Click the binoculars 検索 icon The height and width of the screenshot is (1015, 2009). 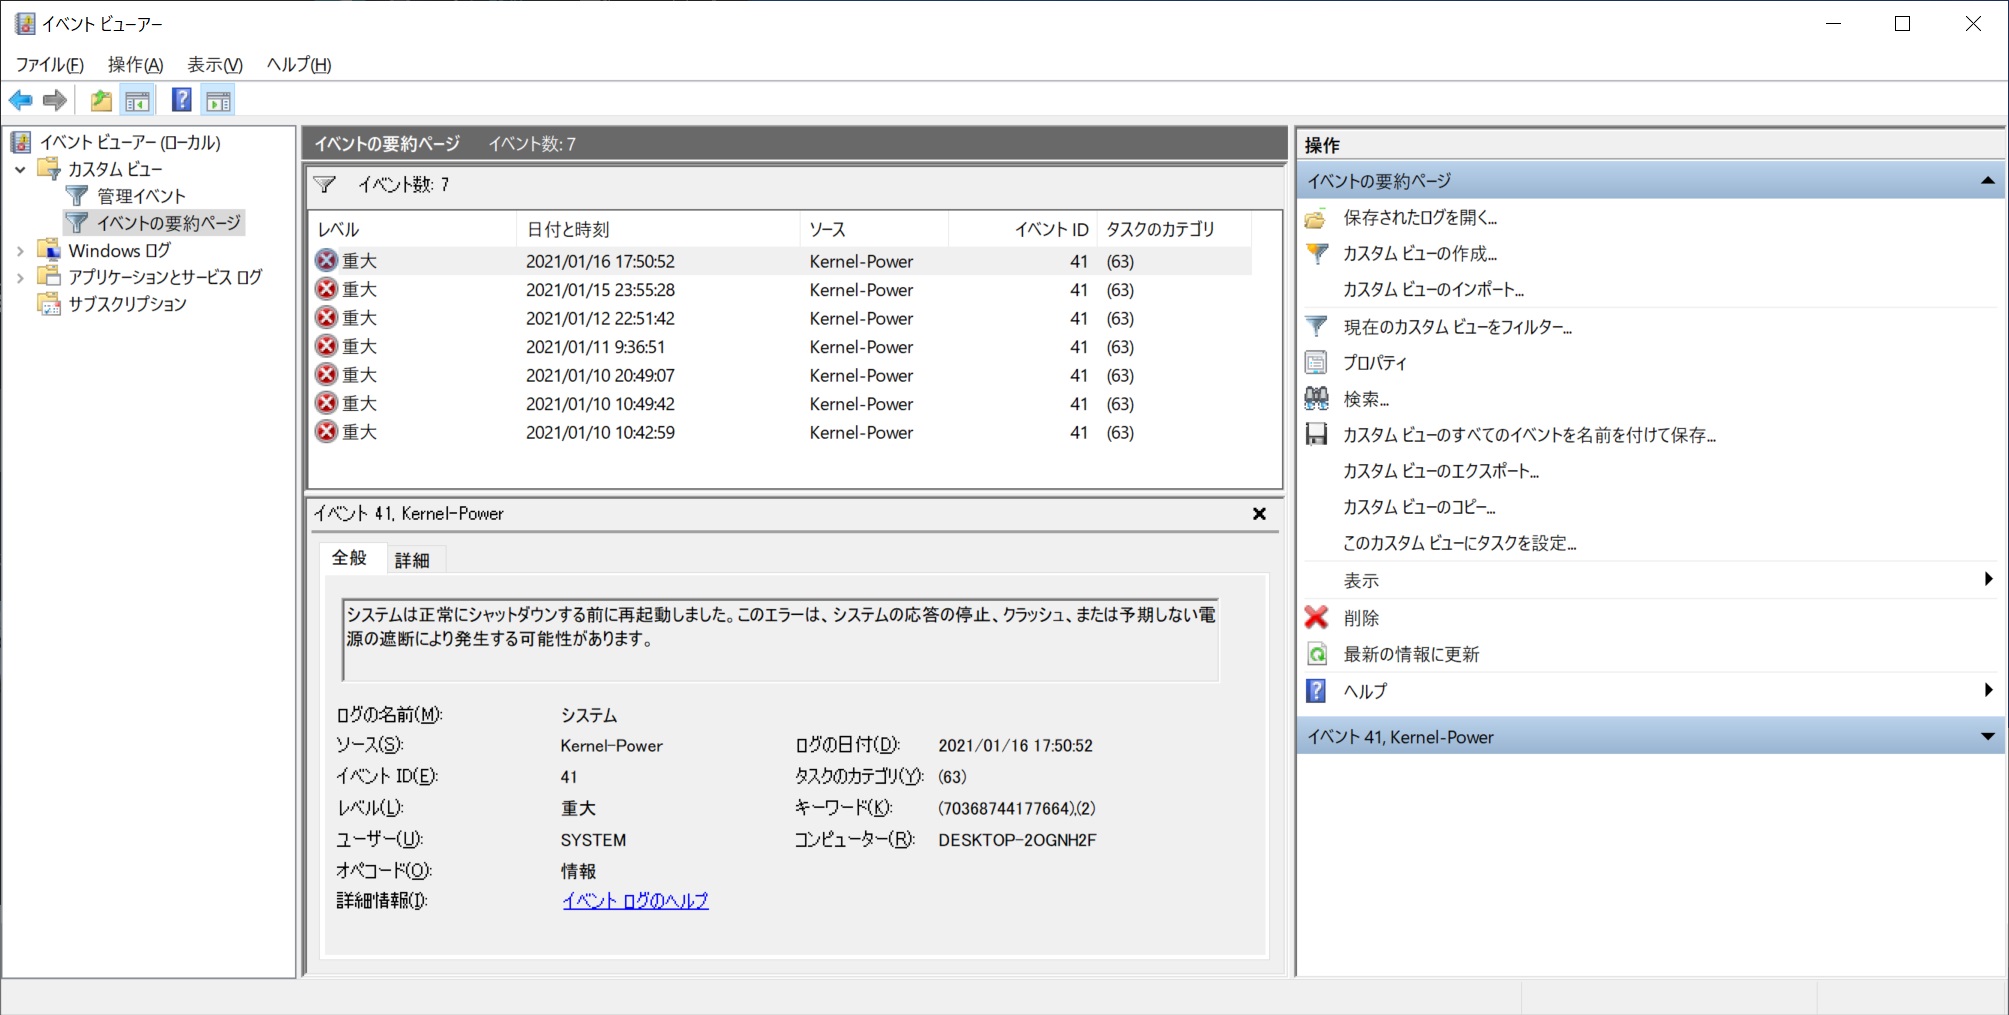pyautogui.click(x=1317, y=399)
